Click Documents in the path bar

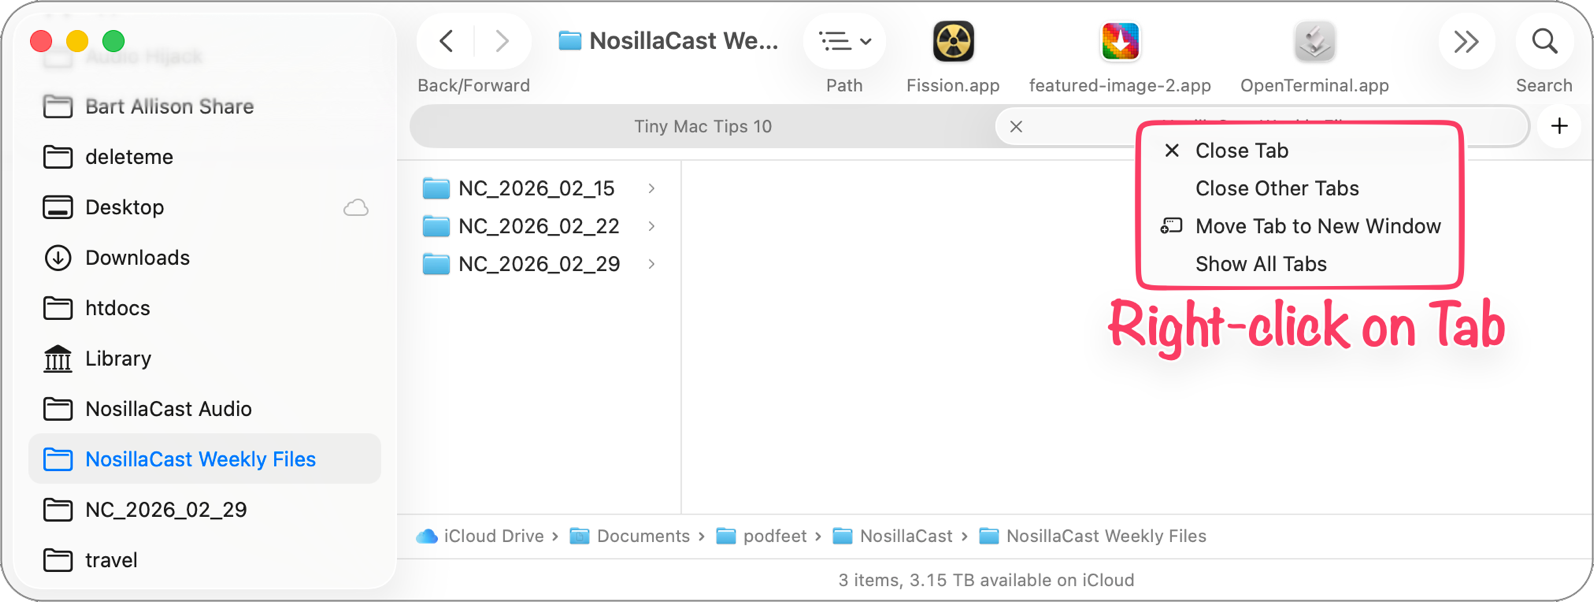tap(630, 536)
